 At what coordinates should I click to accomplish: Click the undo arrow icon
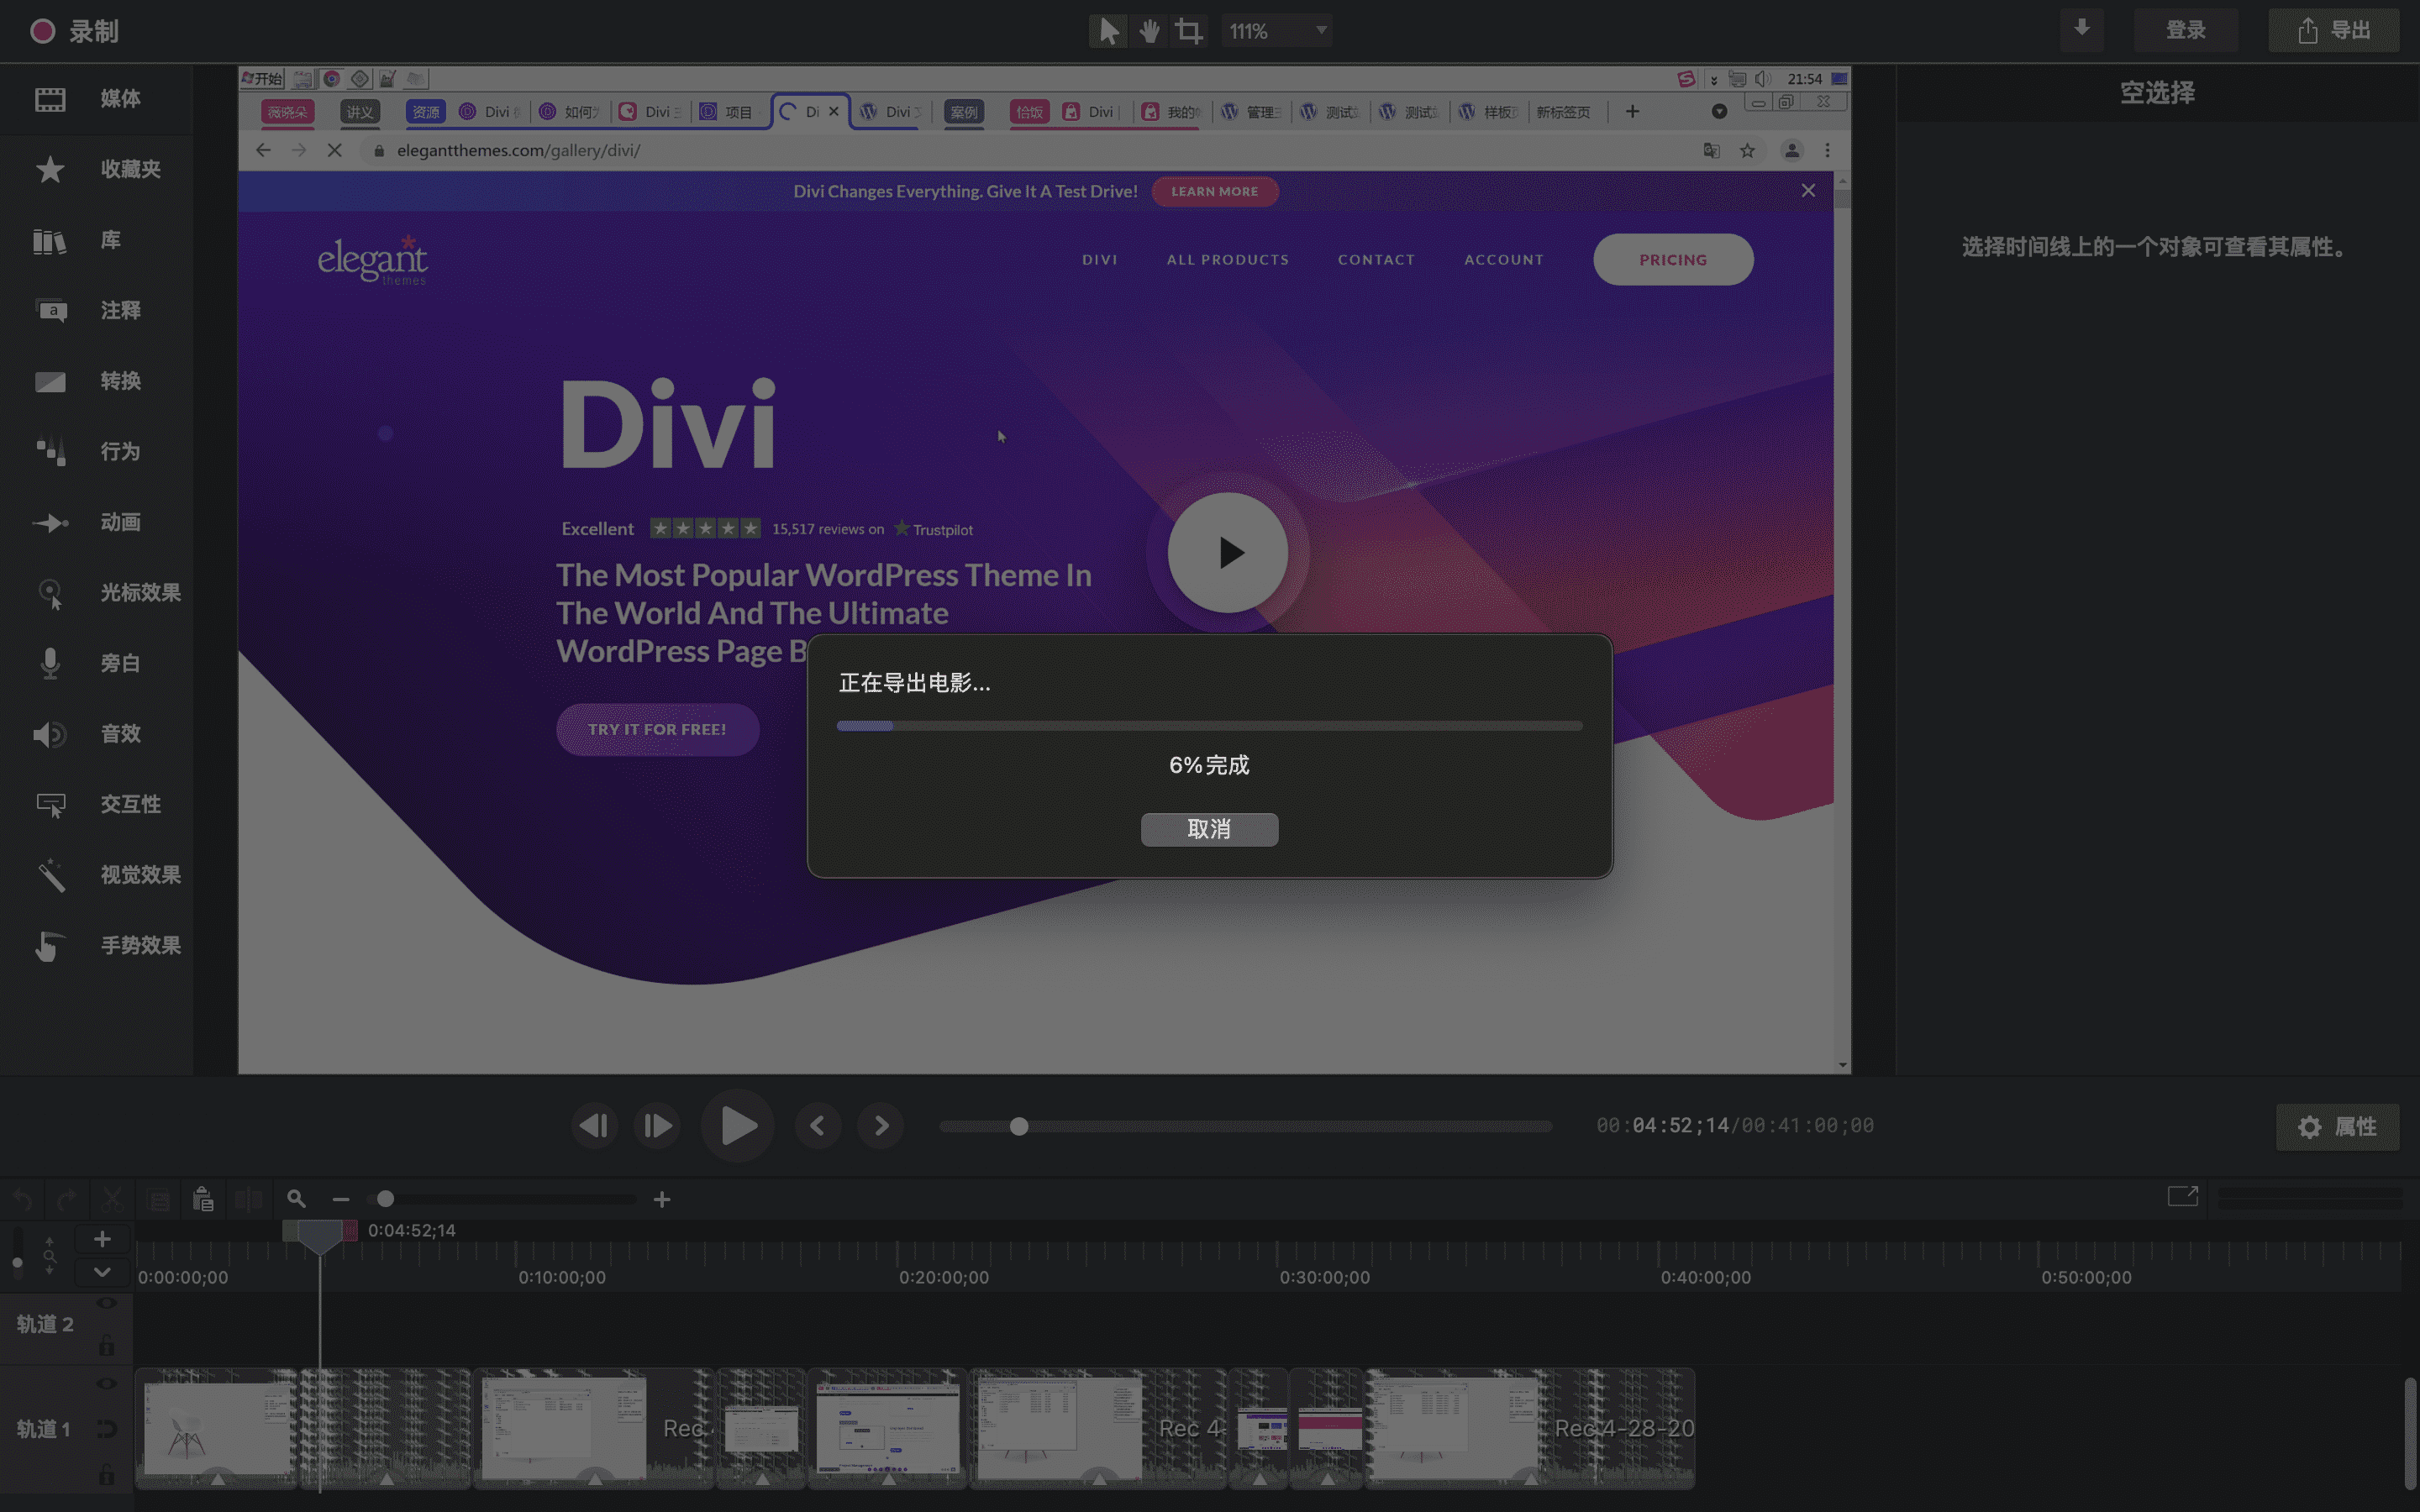tap(23, 1199)
